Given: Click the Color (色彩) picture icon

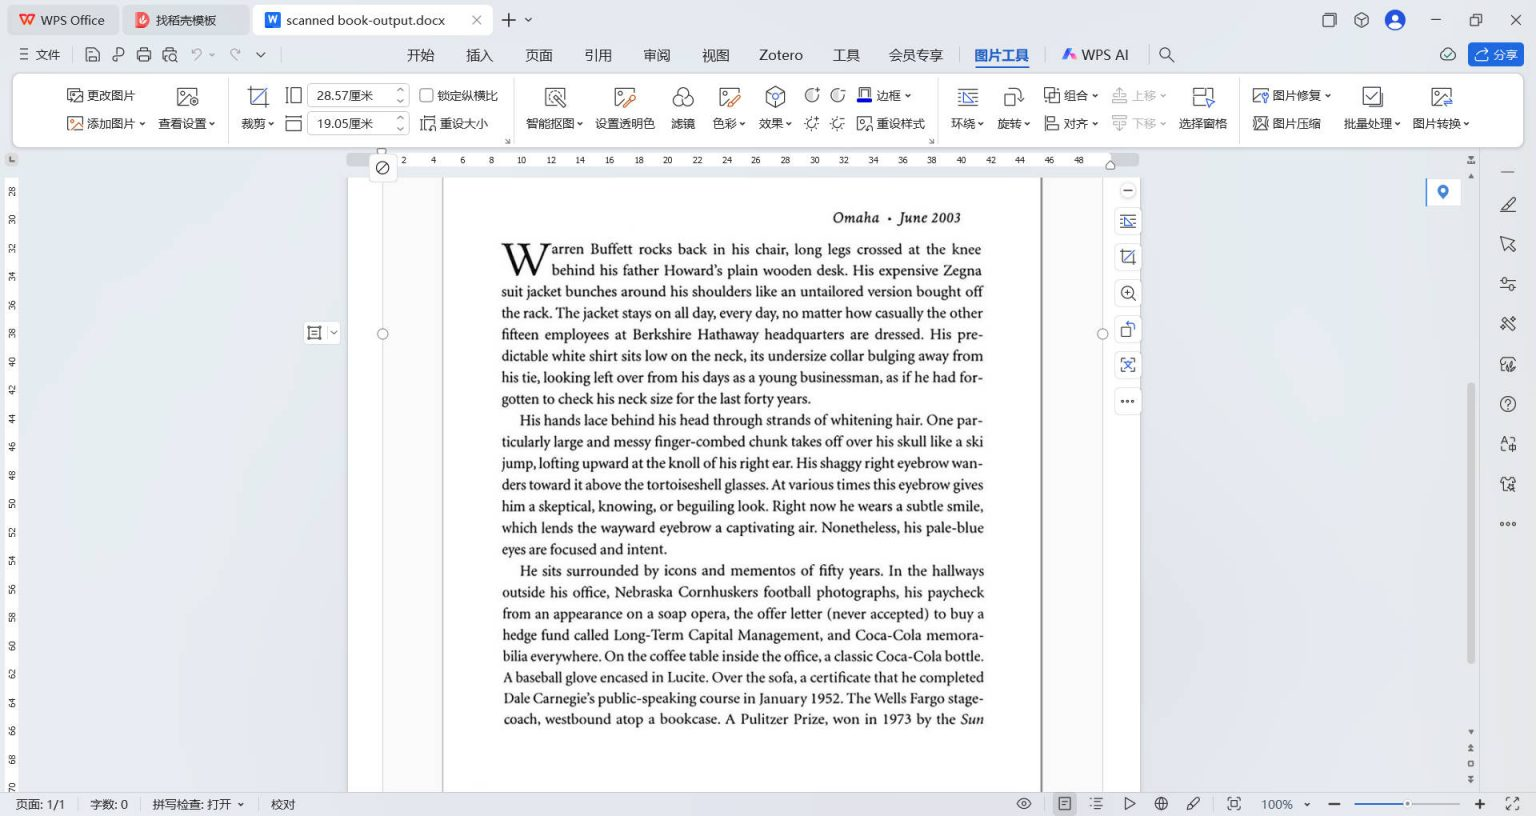Looking at the screenshot, I should pyautogui.click(x=729, y=97).
